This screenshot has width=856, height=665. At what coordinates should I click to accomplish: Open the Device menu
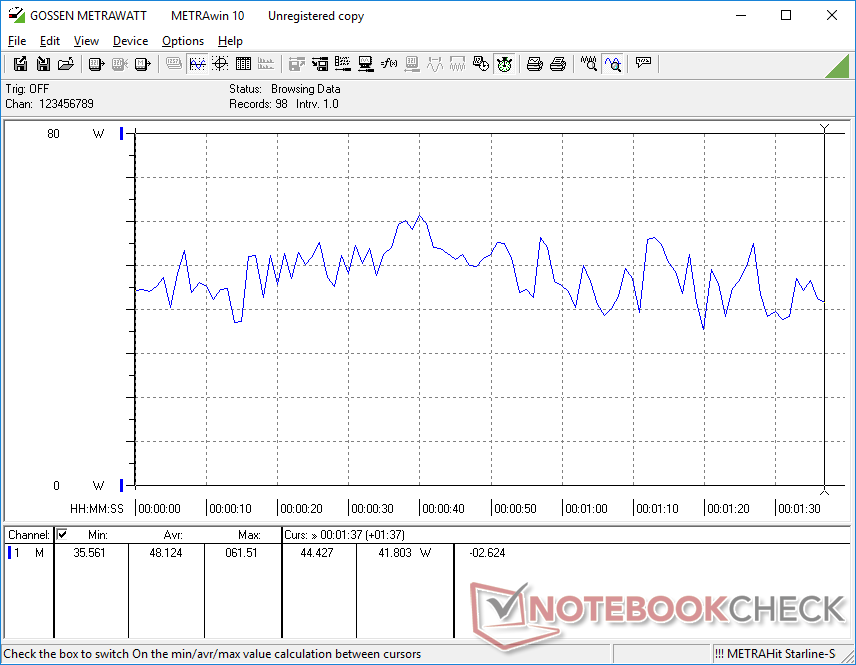(x=130, y=41)
